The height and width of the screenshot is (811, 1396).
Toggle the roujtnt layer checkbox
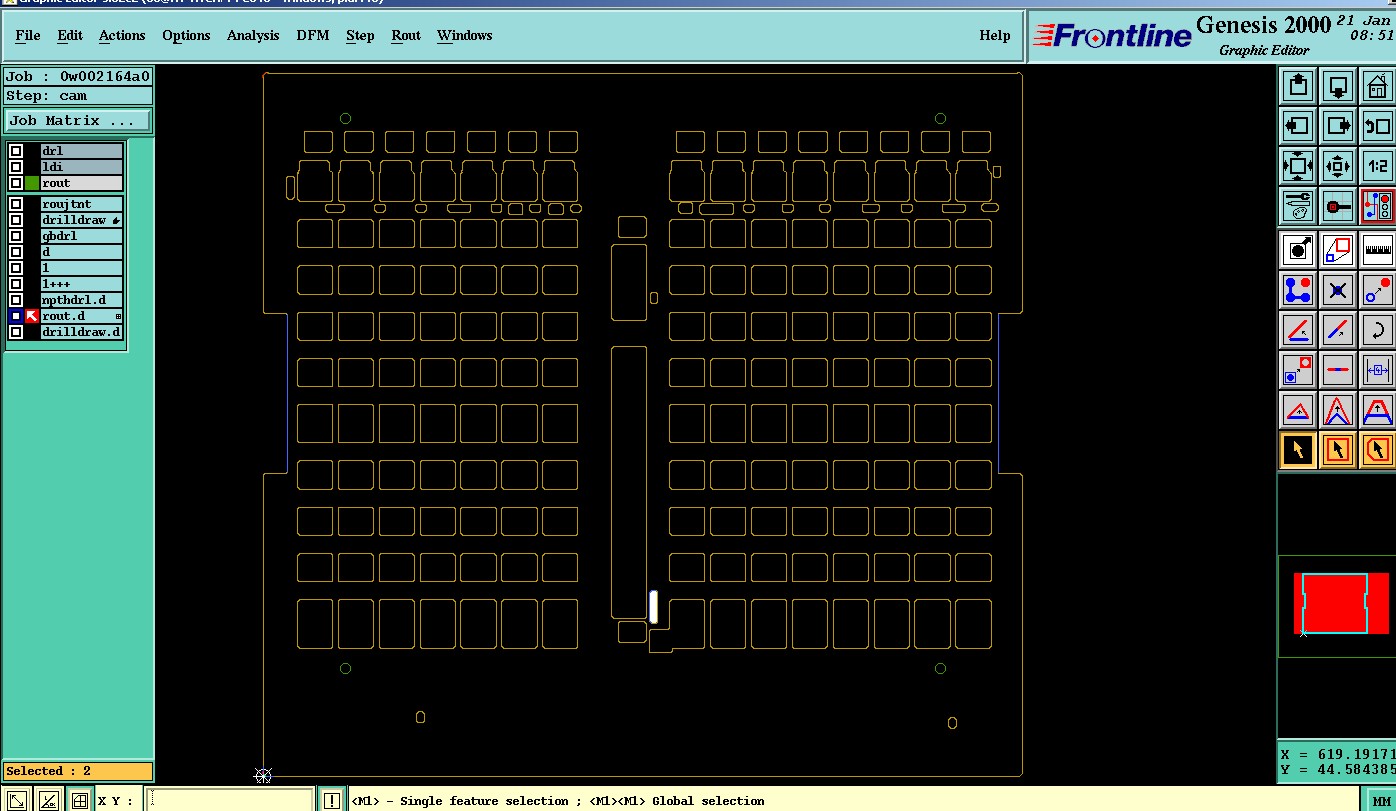tap(16, 204)
